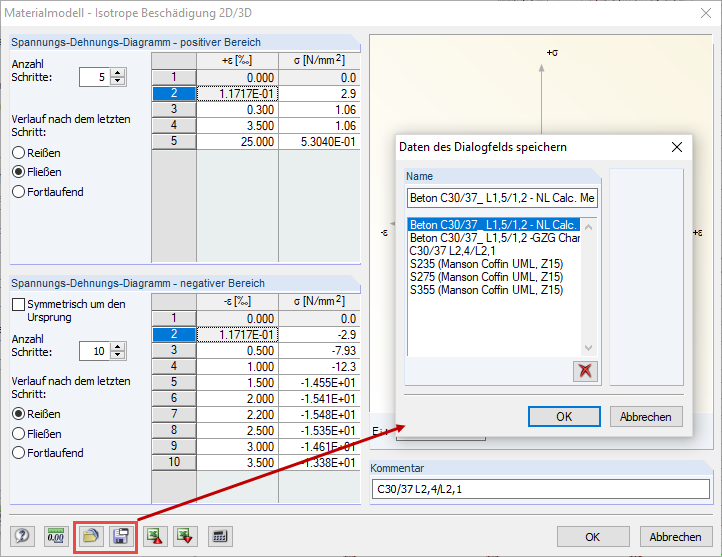722x557 pixels.
Task: Import table from Excel icon
Action: [185, 536]
